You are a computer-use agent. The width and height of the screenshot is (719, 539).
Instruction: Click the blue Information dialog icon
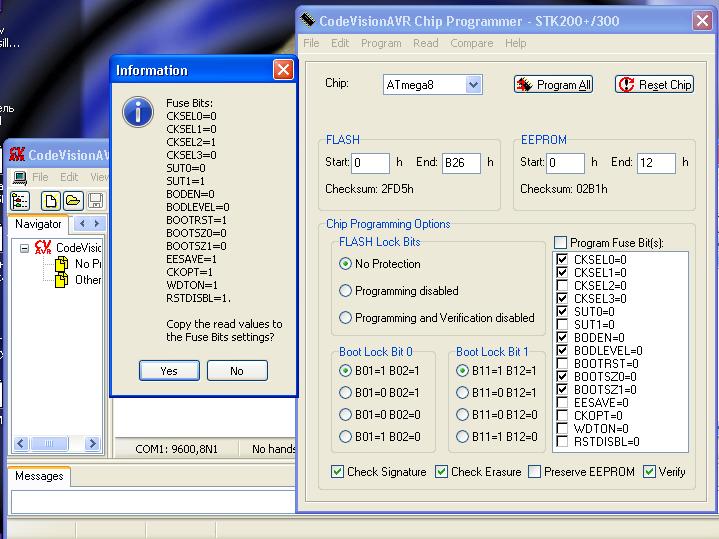(137, 111)
